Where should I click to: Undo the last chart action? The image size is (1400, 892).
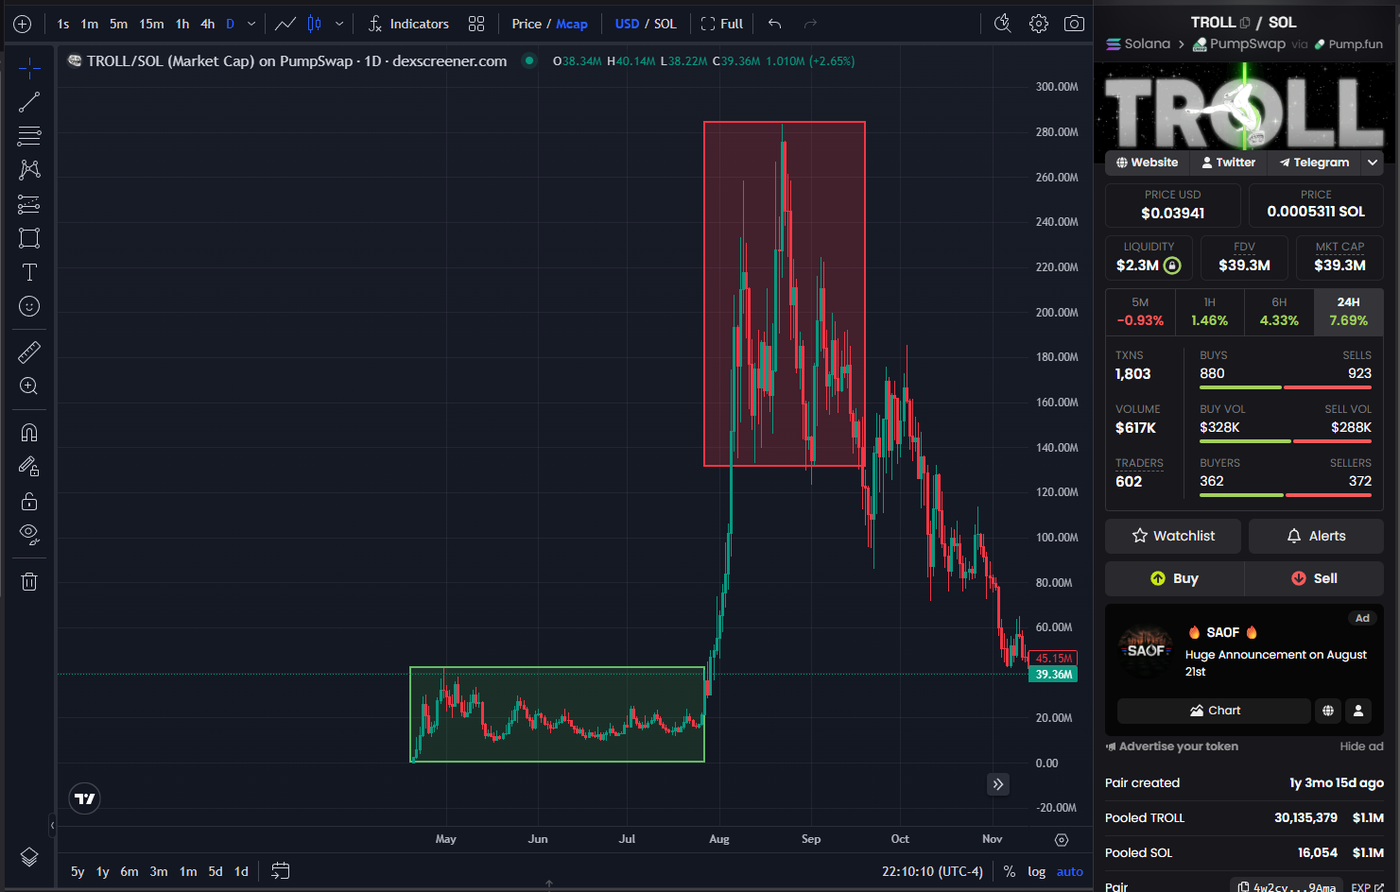click(775, 23)
